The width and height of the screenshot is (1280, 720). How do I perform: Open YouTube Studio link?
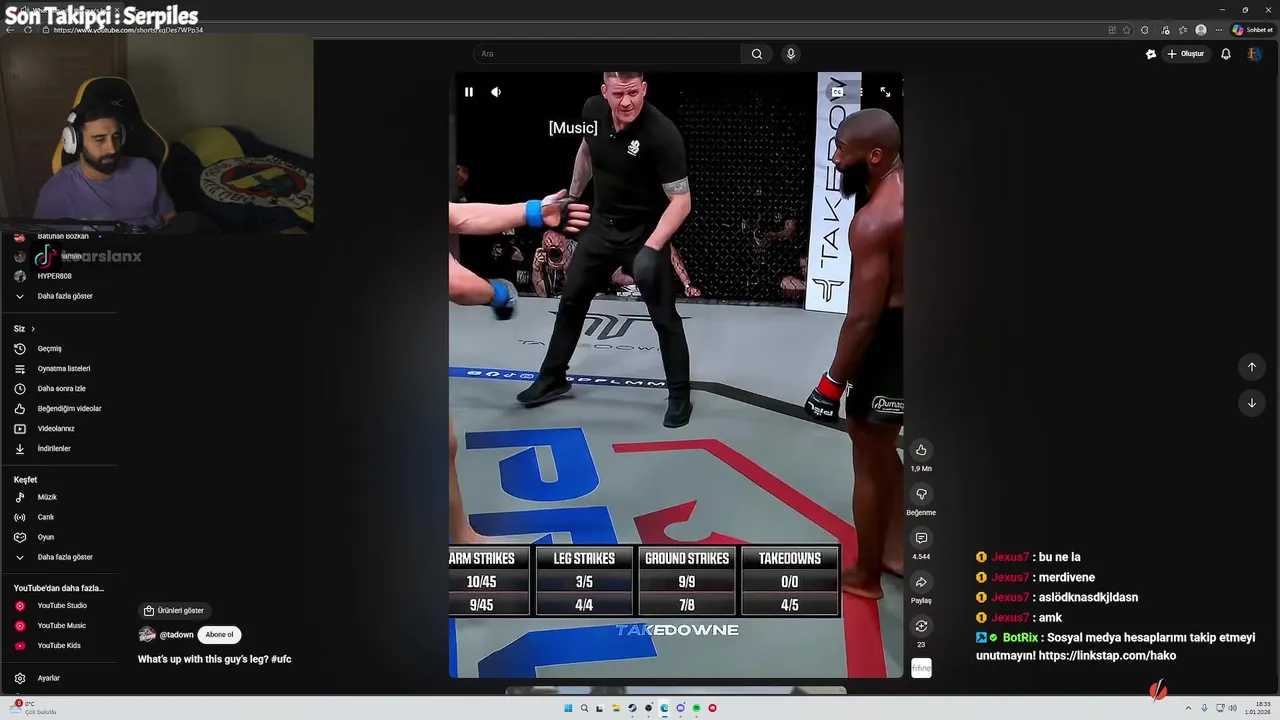62,606
